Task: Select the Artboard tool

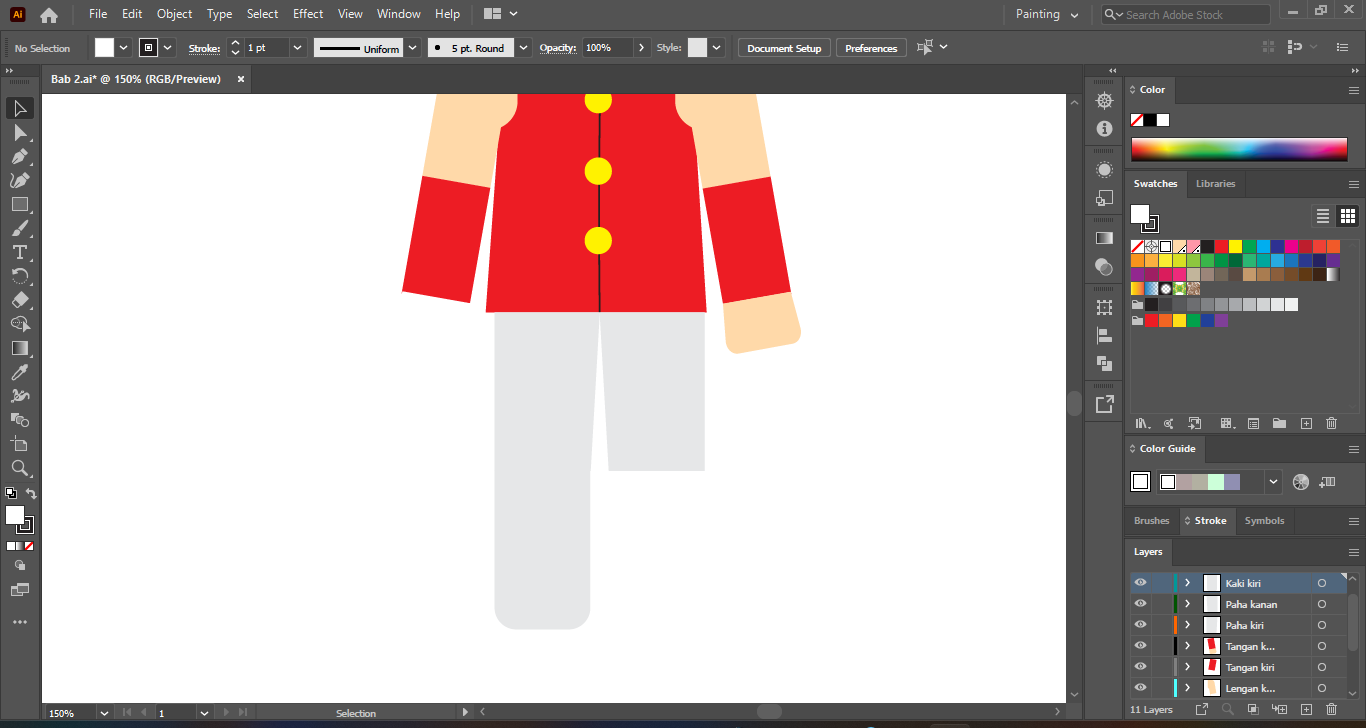Action: point(19,444)
